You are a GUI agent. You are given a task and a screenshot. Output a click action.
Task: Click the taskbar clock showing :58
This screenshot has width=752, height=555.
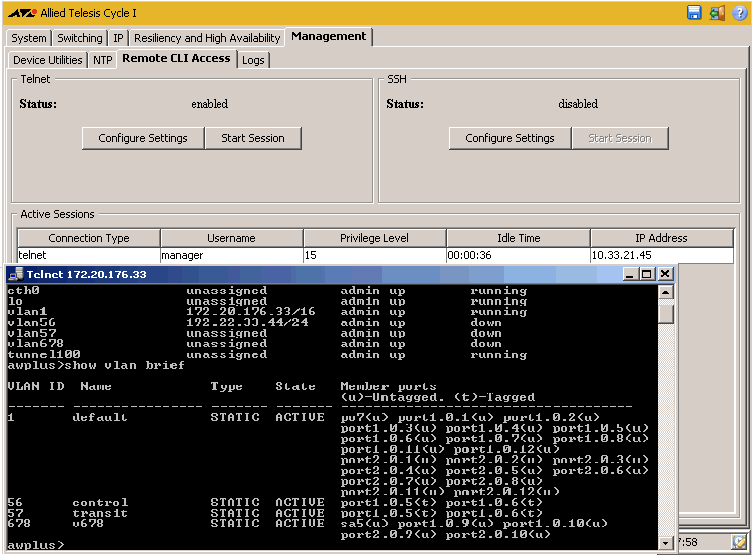[x=688, y=542]
